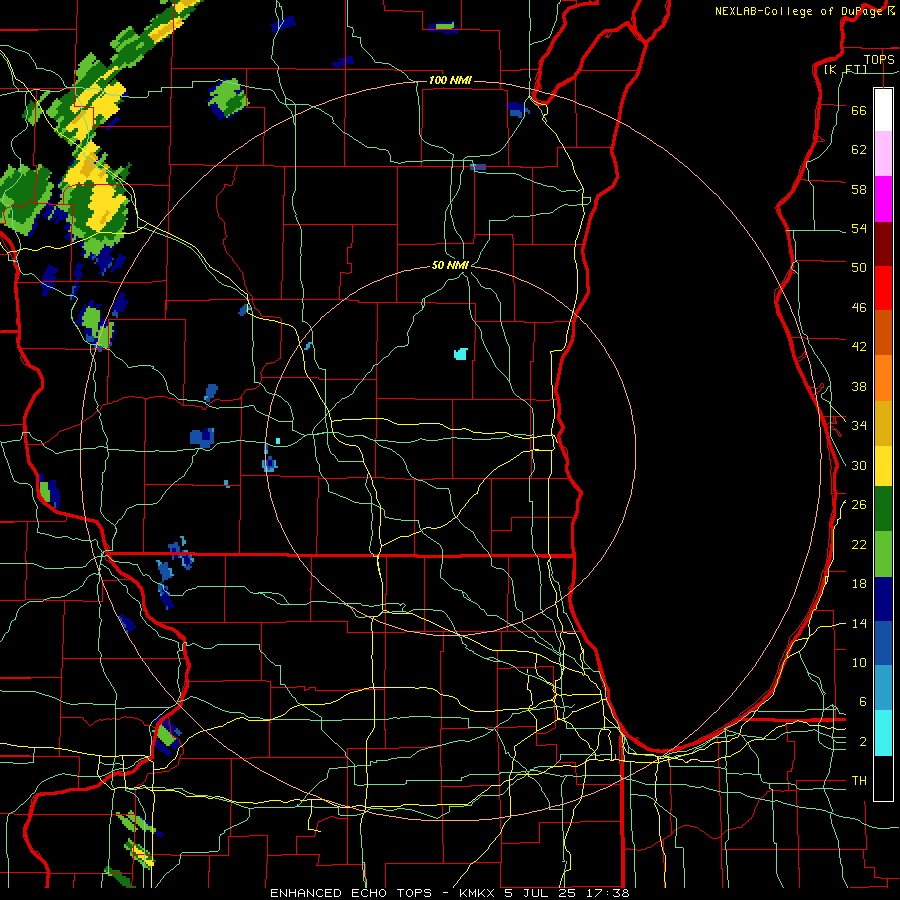Click the legend value 42

pyautogui.click(x=859, y=346)
